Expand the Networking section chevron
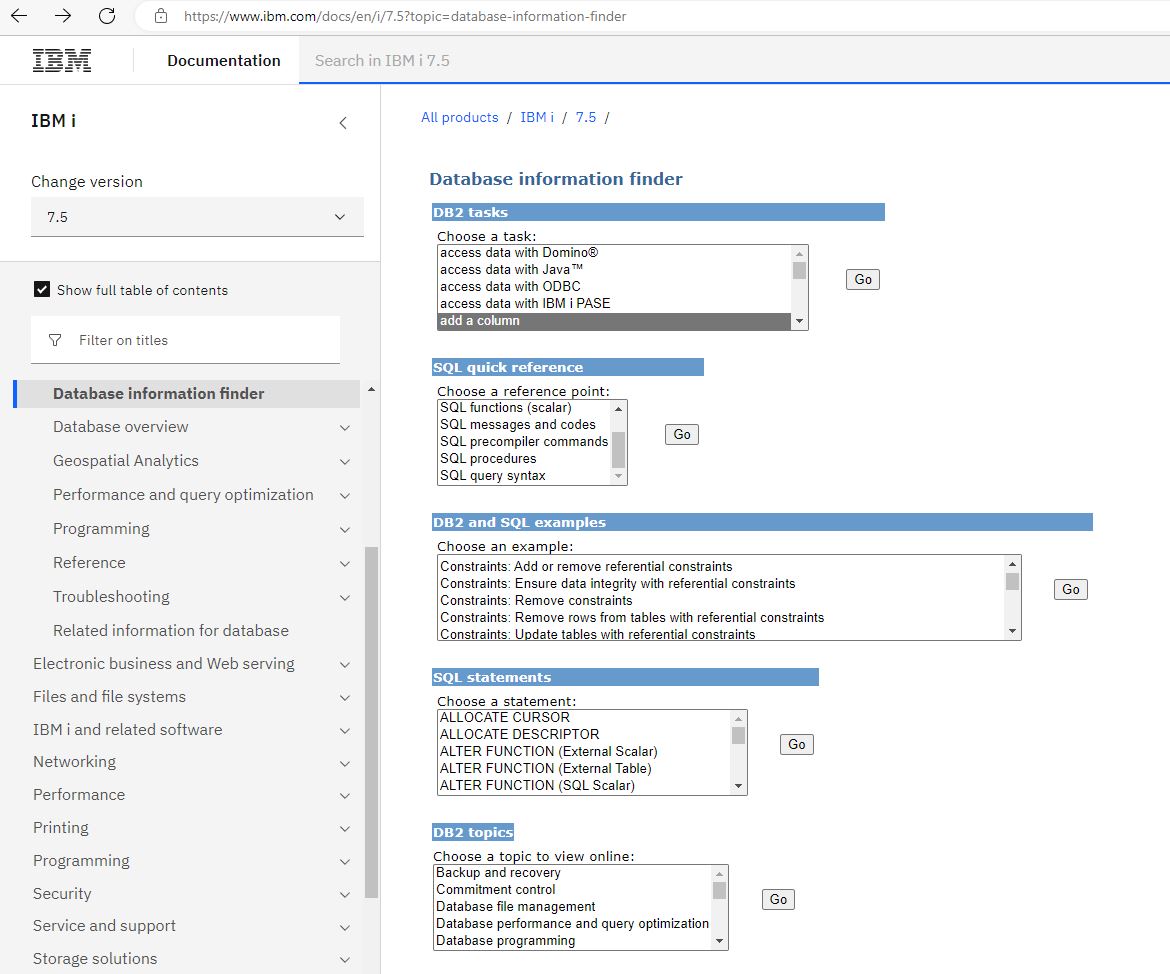1170x974 pixels. point(345,764)
